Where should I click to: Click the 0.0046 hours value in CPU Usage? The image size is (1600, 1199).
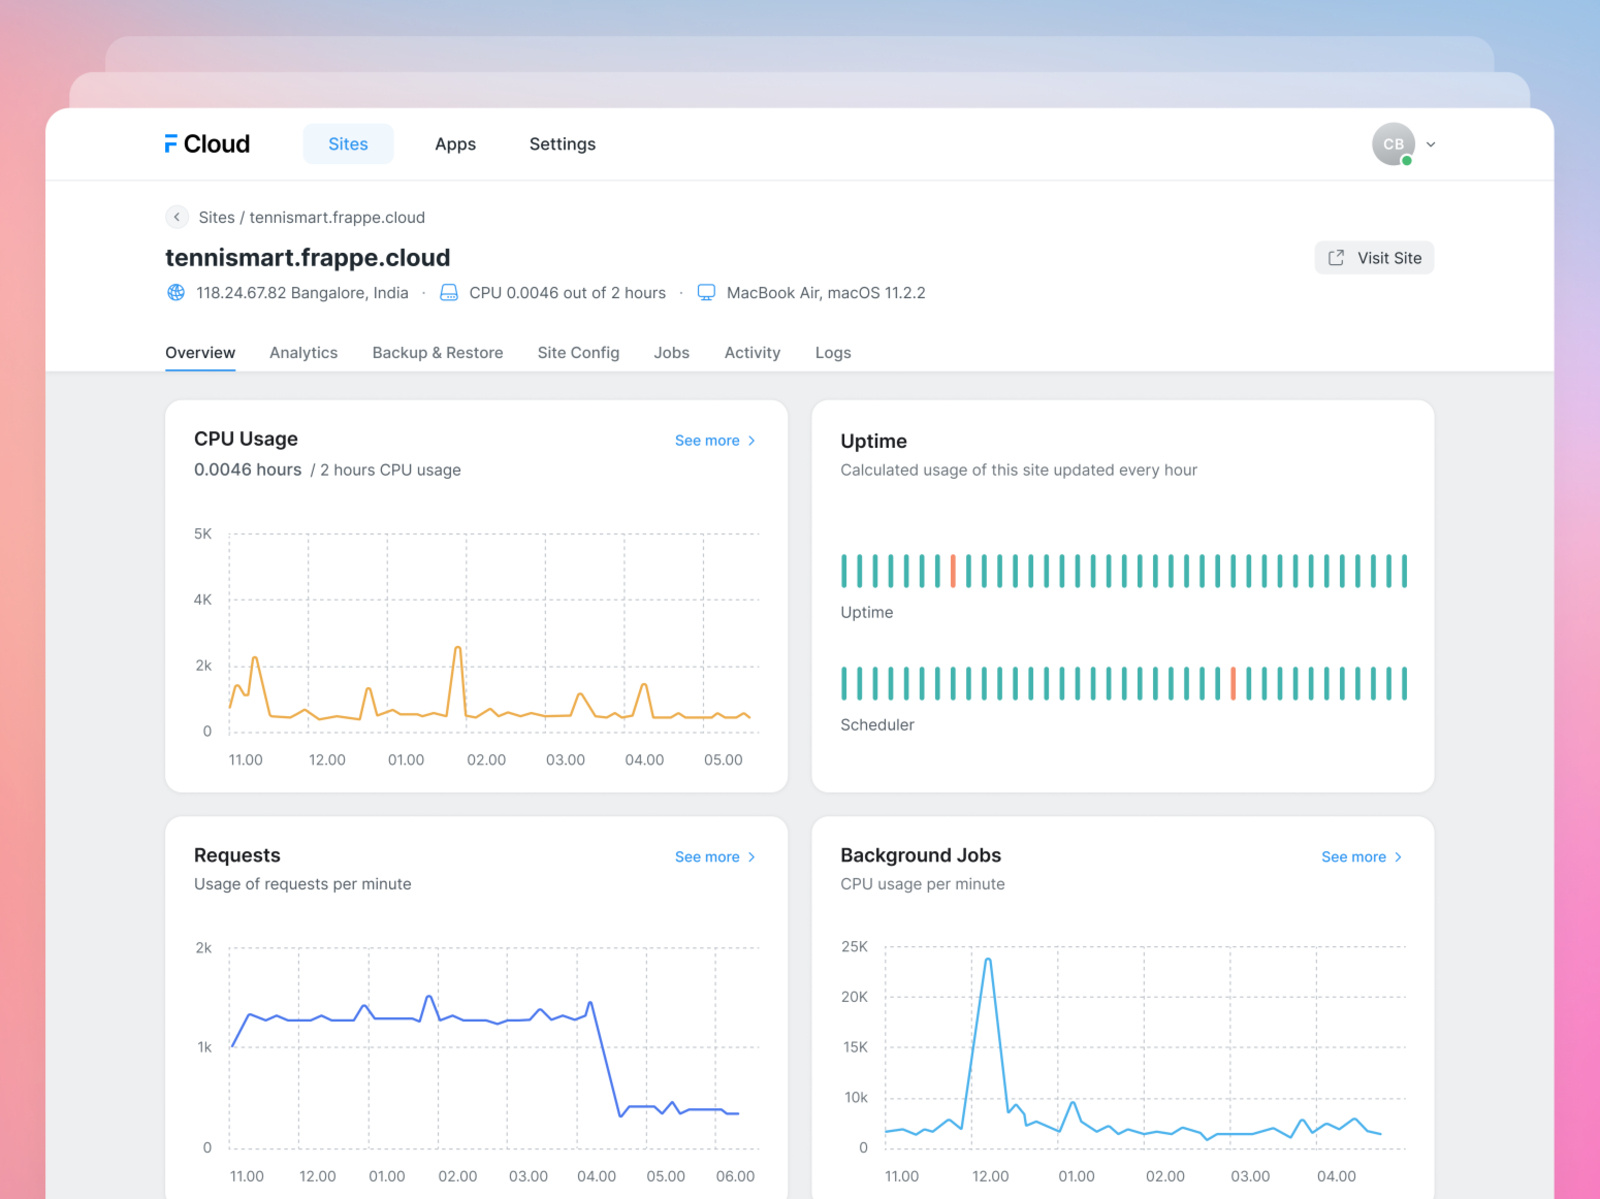coord(248,469)
